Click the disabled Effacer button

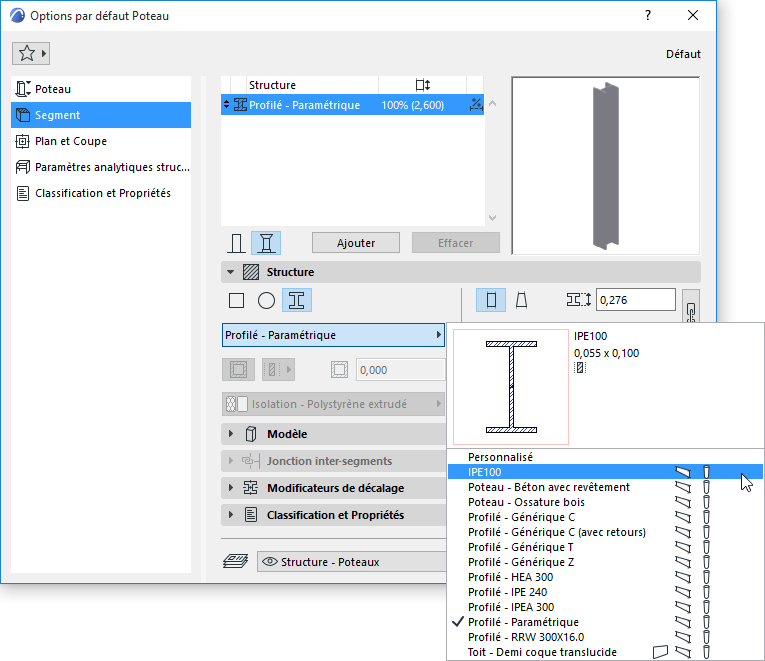pyautogui.click(x=456, y=243)
